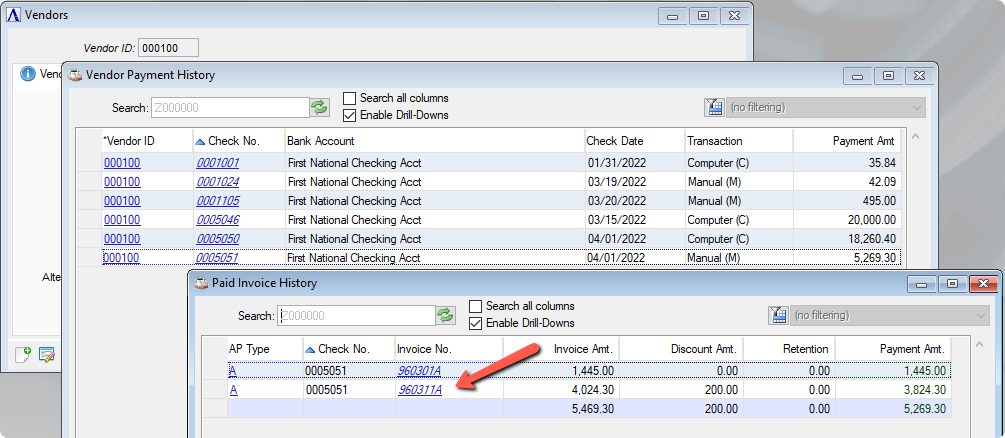Viewport: 1005px width, 438px height.
Task: Click Vendor Payment History title bar icon
Action: pyautogui.click(x=76, y=75)
